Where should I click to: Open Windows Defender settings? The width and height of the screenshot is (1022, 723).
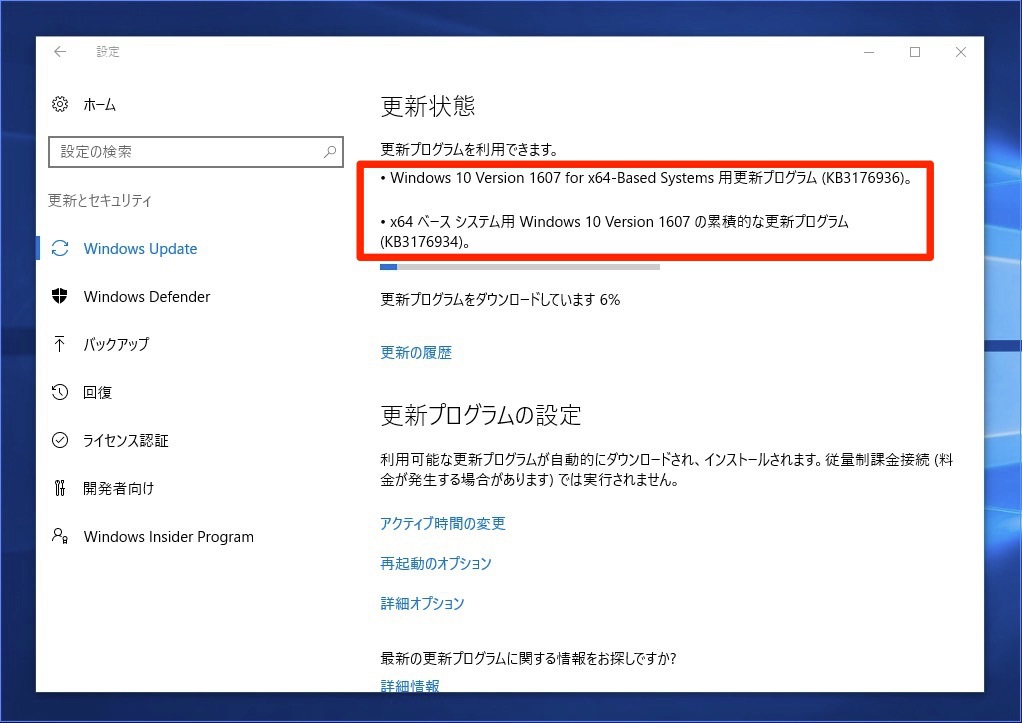pos(147,297)
